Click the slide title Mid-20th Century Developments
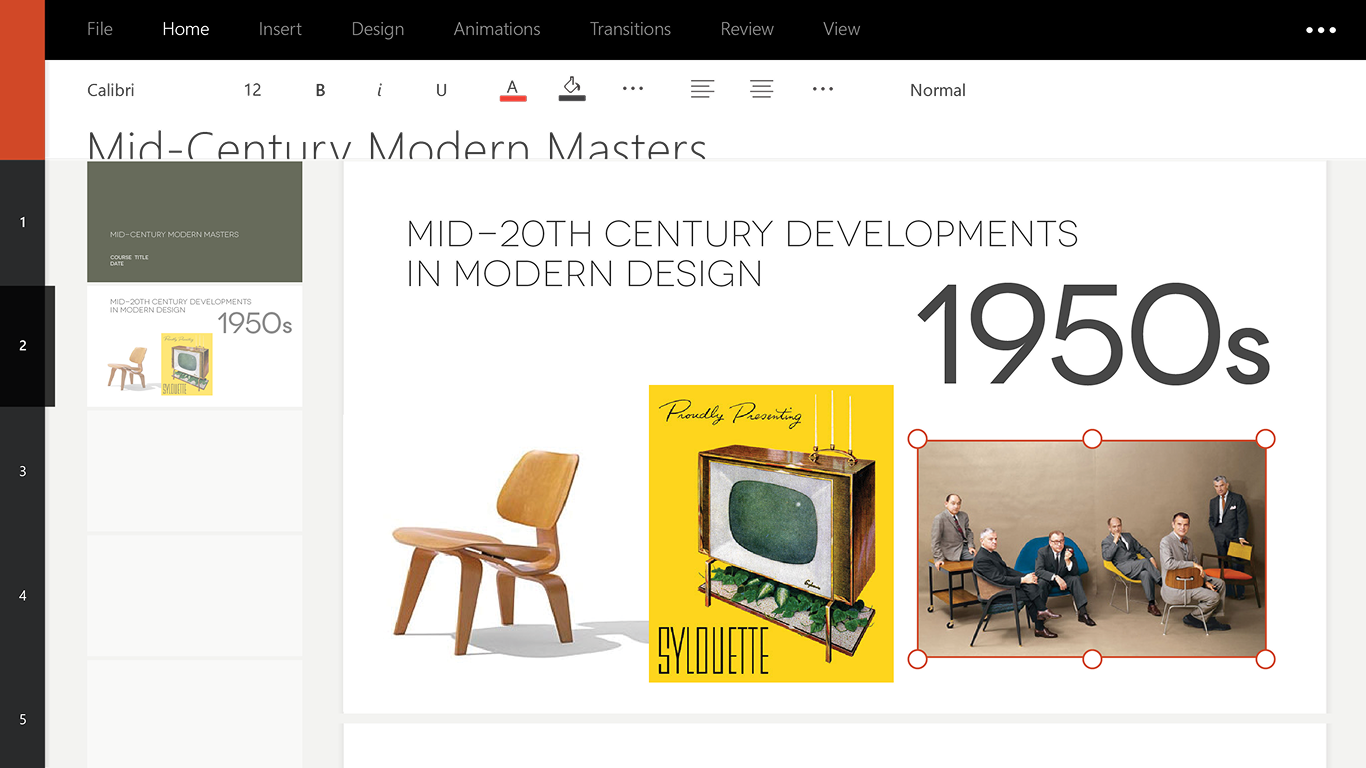The image size is (1366, 768). pyautogui.click(x=742, y=253)
